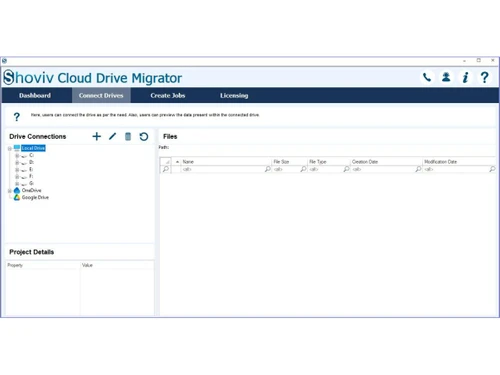Select drive G: in the tree

click(31, 183)
